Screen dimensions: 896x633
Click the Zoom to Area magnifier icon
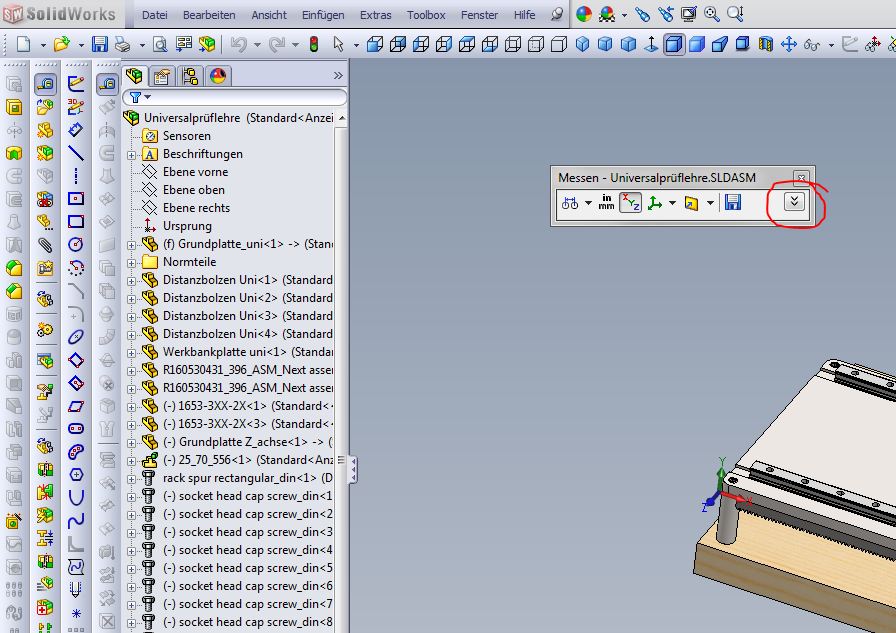[735, 14]
